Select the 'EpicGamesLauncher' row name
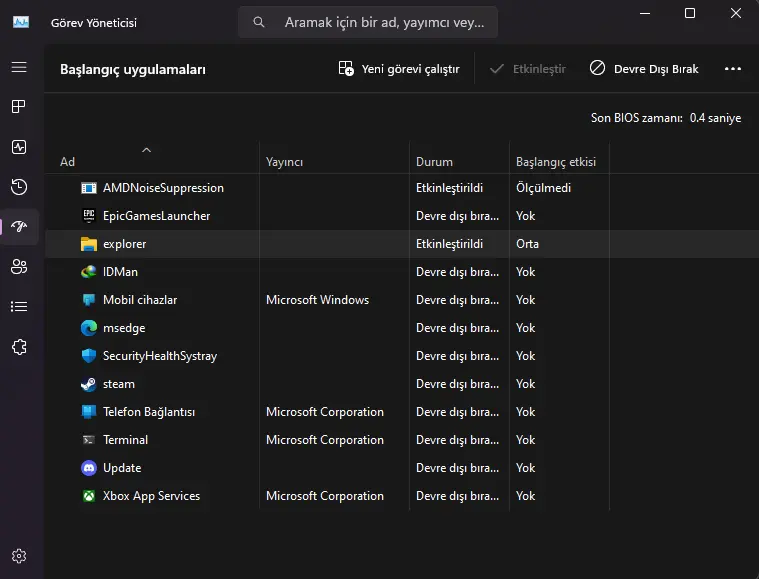 point(156,216)
